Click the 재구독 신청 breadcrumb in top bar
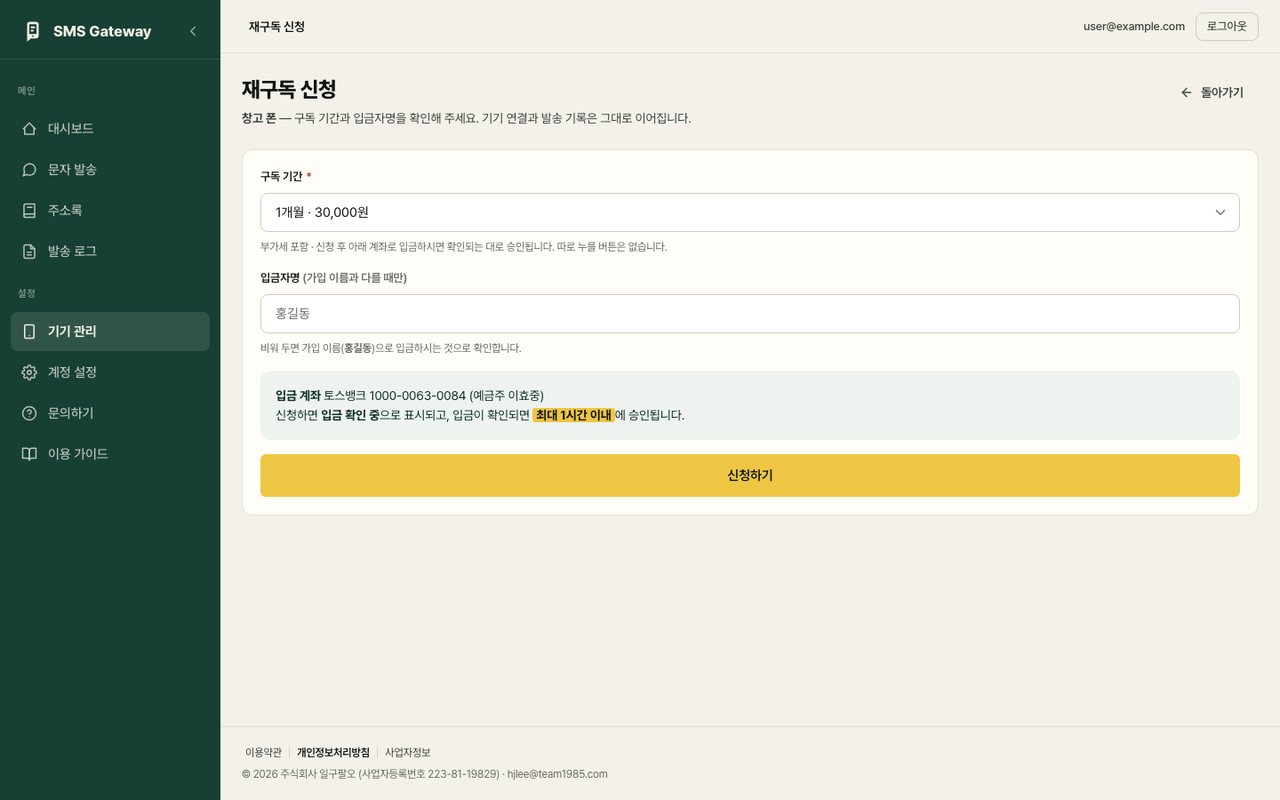Viewport: 1280px width, 800px height. pyautogui.click(x=277, y=27)
